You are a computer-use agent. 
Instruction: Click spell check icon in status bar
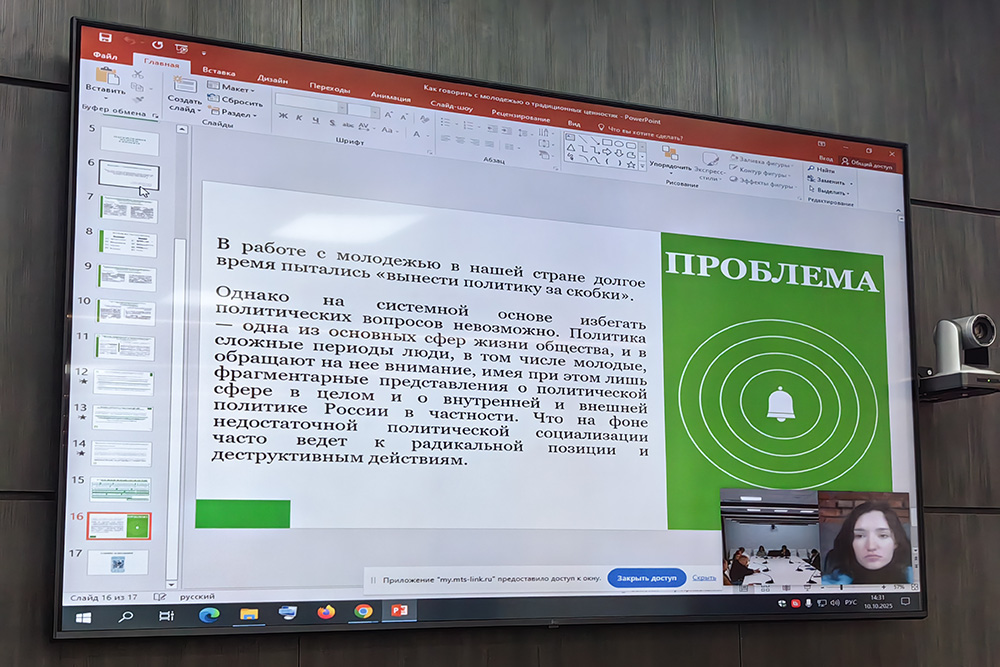159,597
